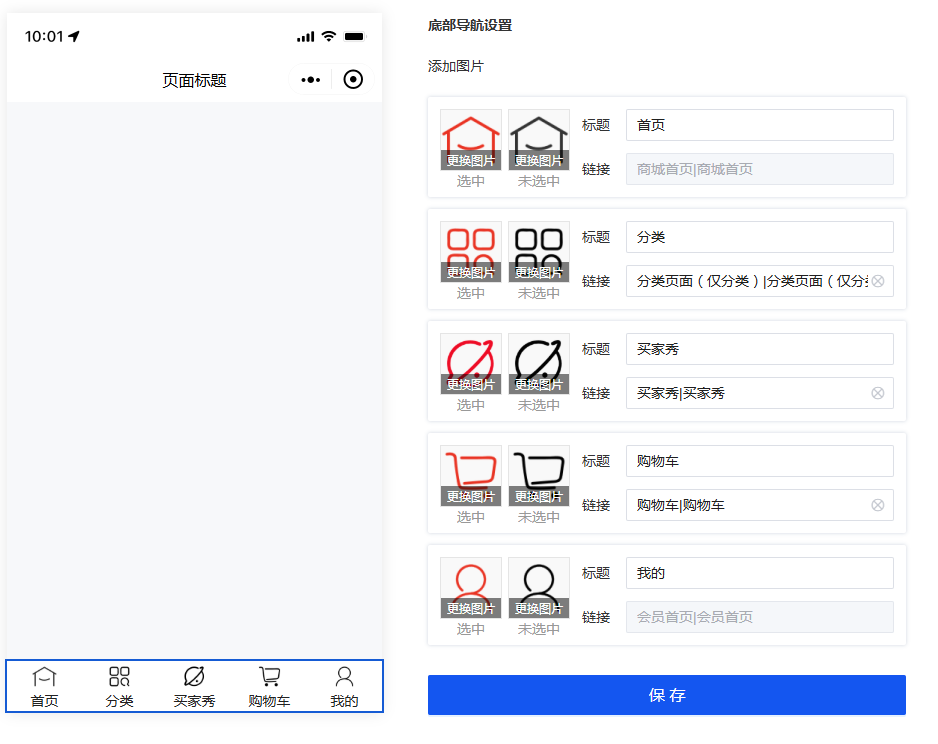Click the blue 保存 save button
Screen dimensions: 938x744
click(x=666, y=695)
